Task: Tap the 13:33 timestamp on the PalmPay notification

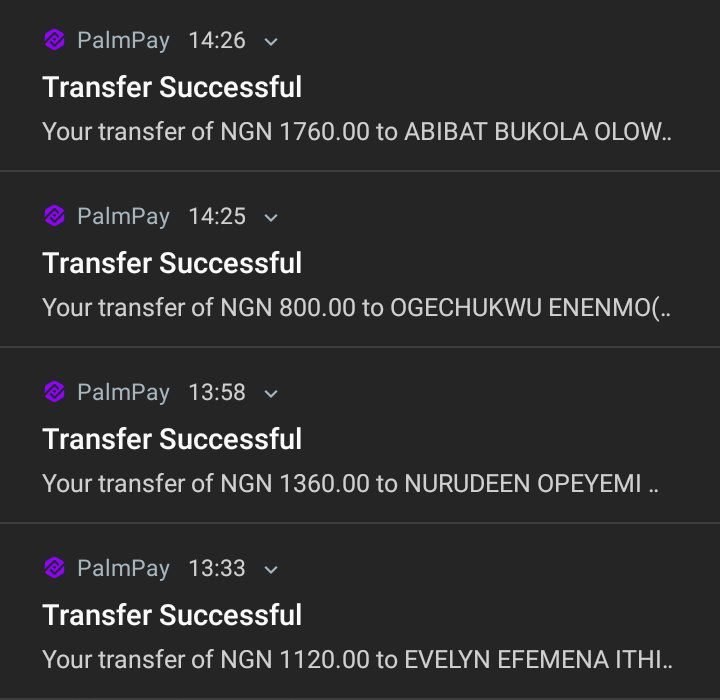Action: [x=217, y=568]
